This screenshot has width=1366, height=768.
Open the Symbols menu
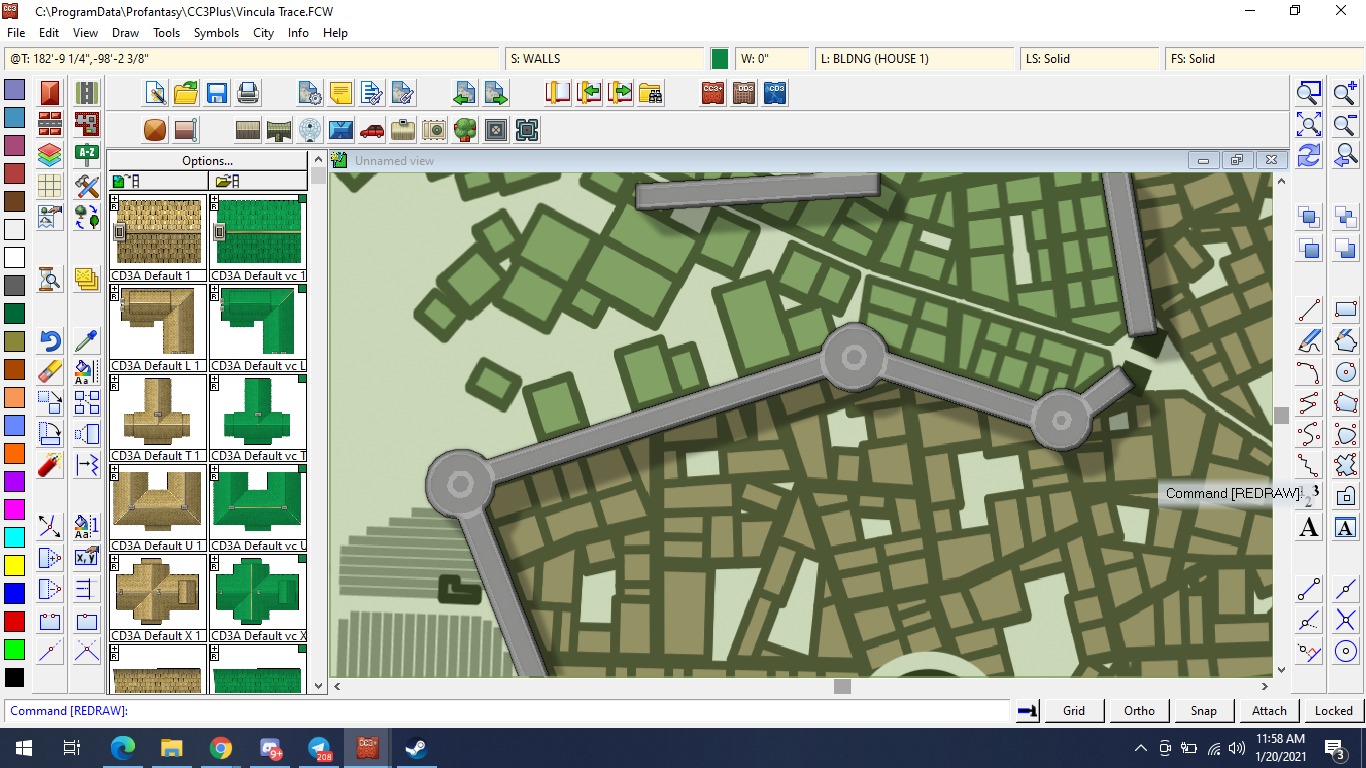coord(216,33)
